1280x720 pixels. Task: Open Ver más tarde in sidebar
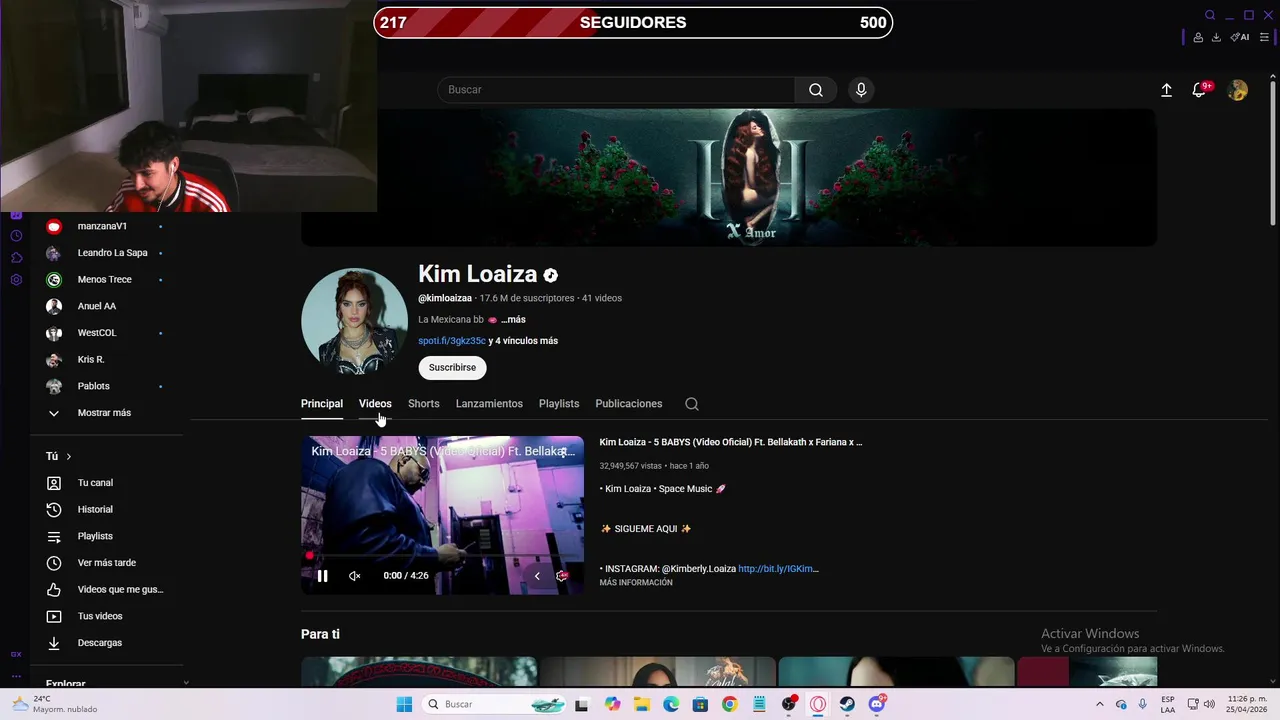[x=108, y=563]
